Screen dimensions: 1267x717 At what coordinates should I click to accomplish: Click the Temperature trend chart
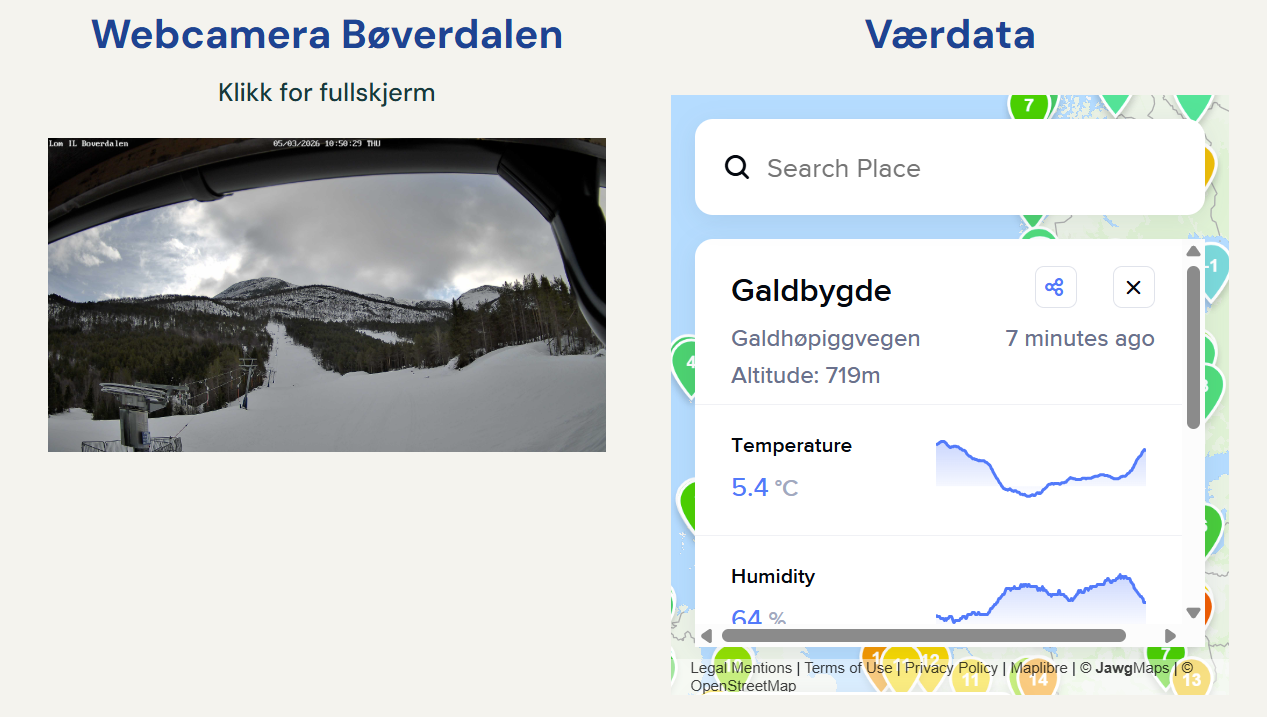point(1041,466)
